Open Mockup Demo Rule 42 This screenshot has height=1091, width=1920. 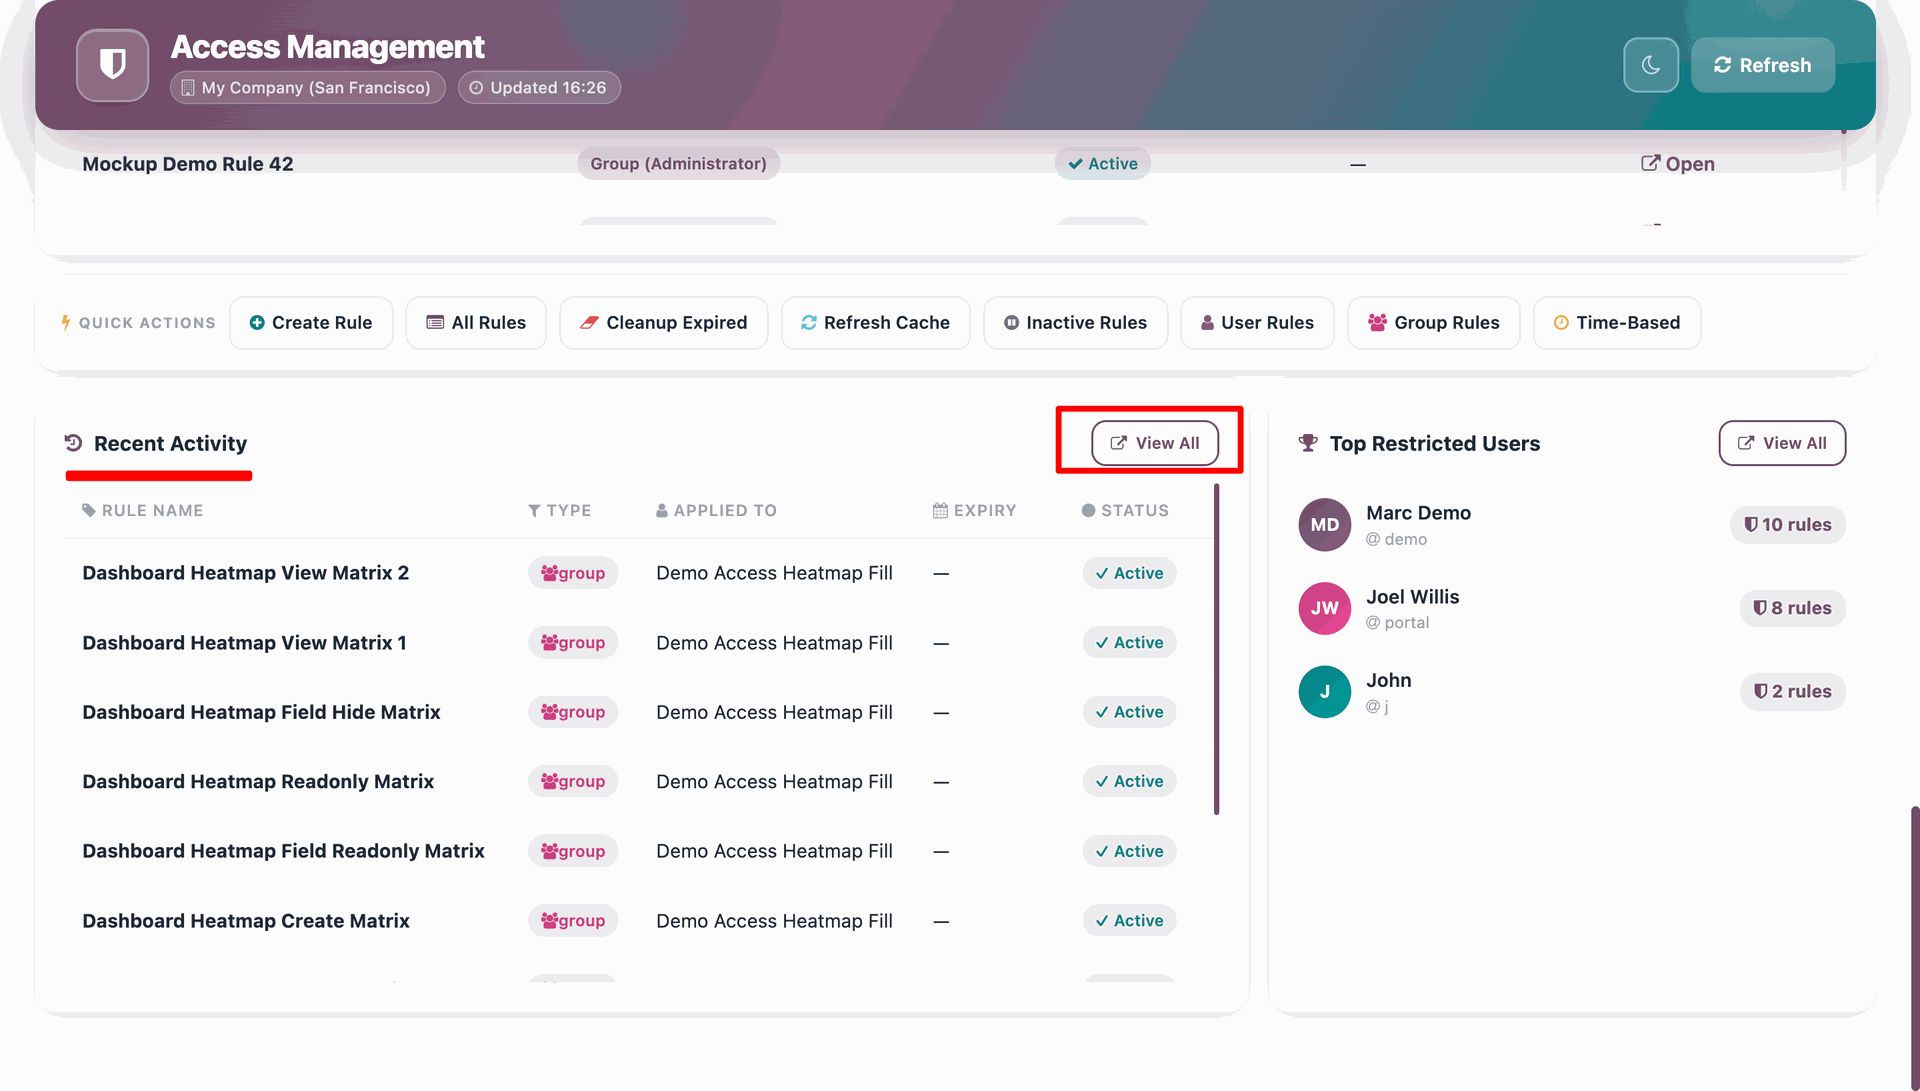click(x=1678, y=164)
